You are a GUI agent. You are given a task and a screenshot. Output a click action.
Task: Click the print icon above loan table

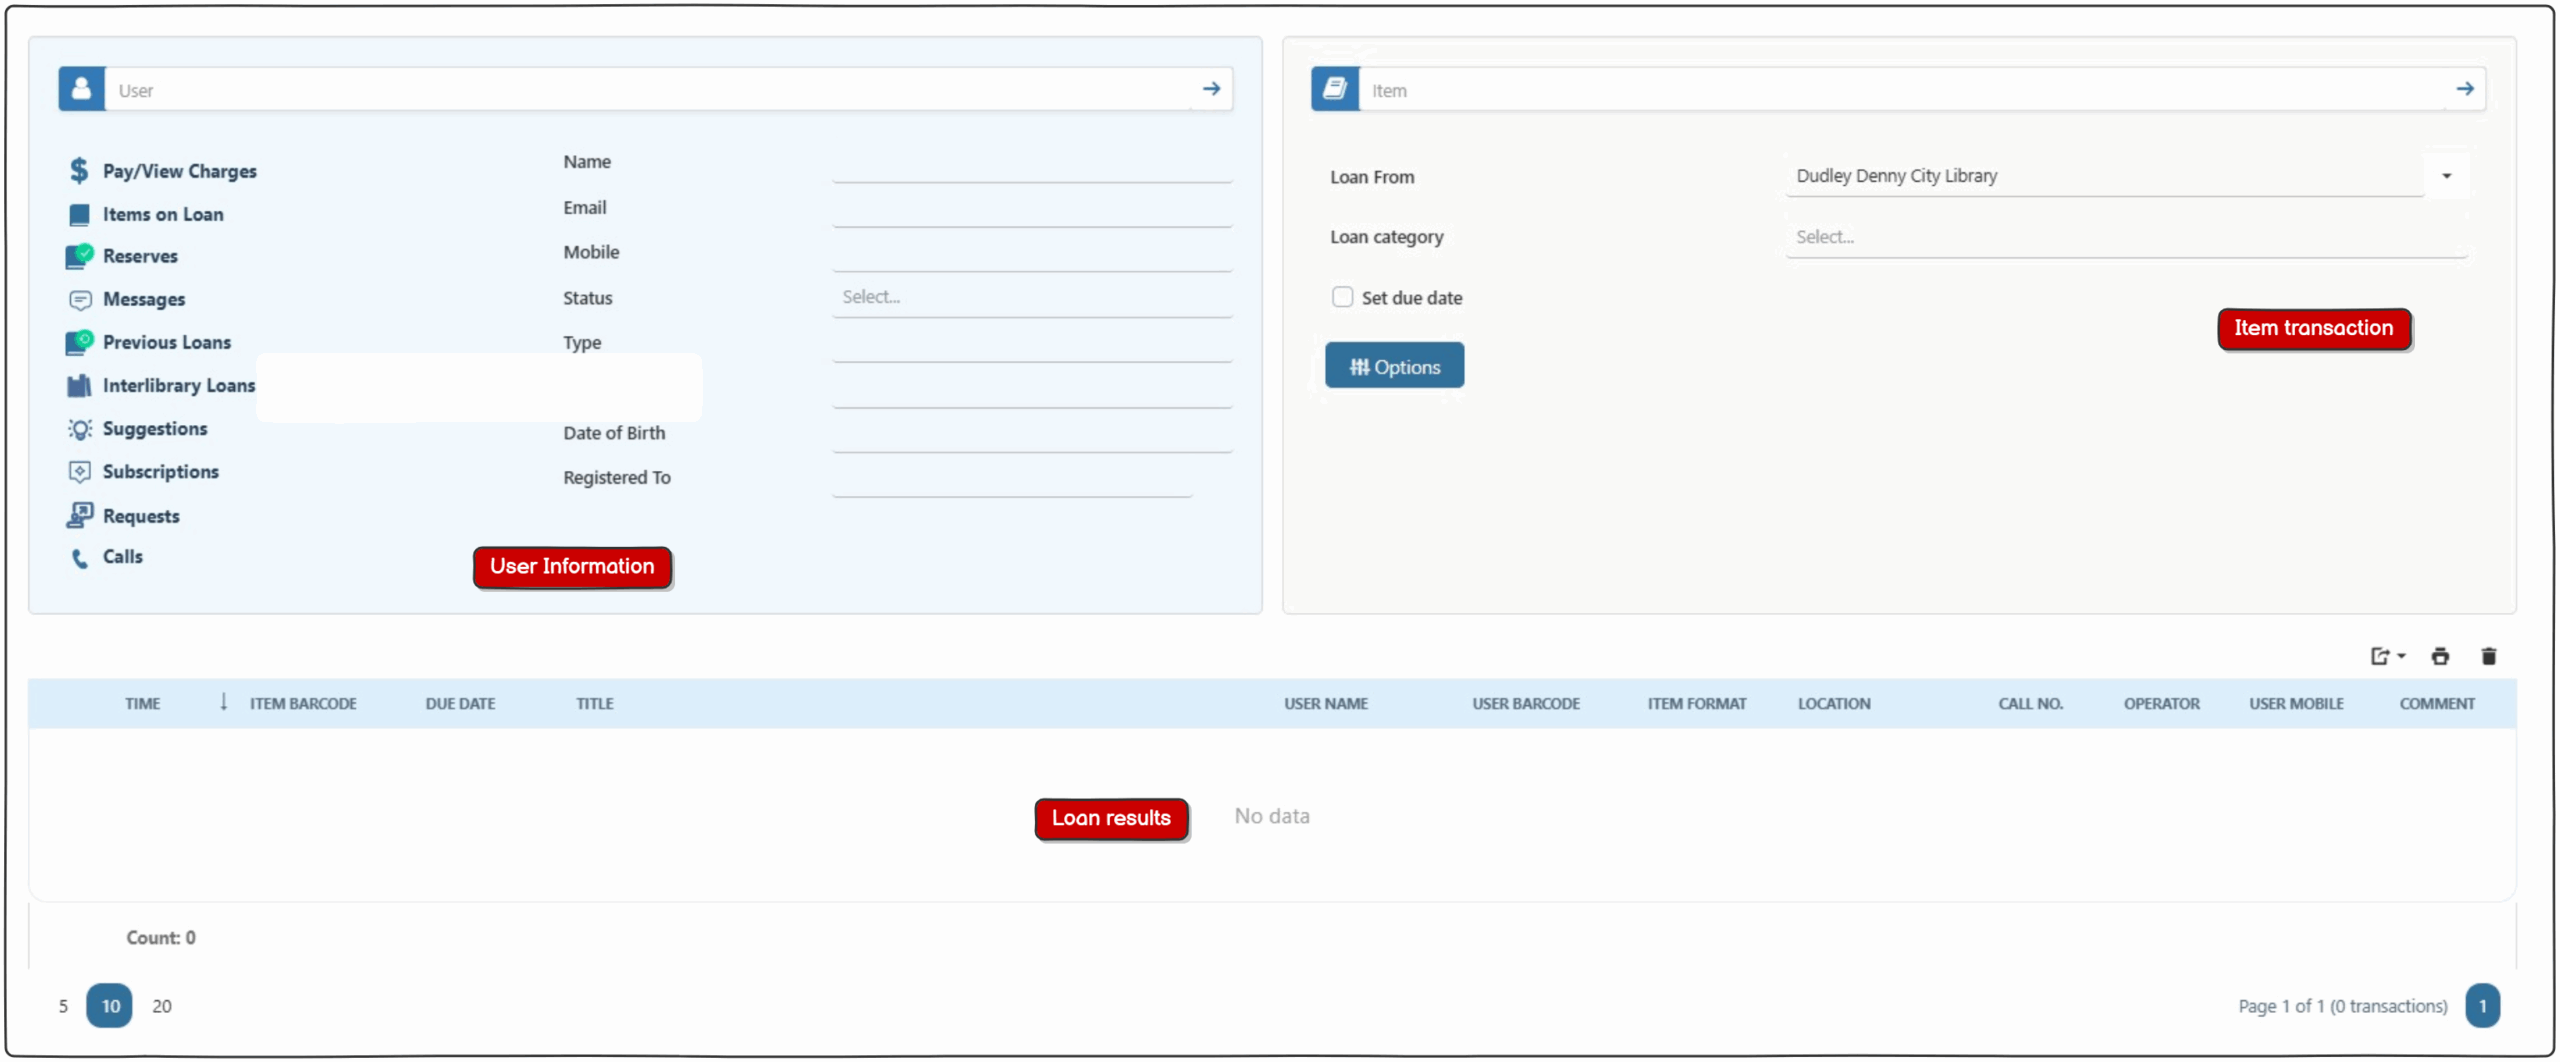click(x=2439, y=656)
